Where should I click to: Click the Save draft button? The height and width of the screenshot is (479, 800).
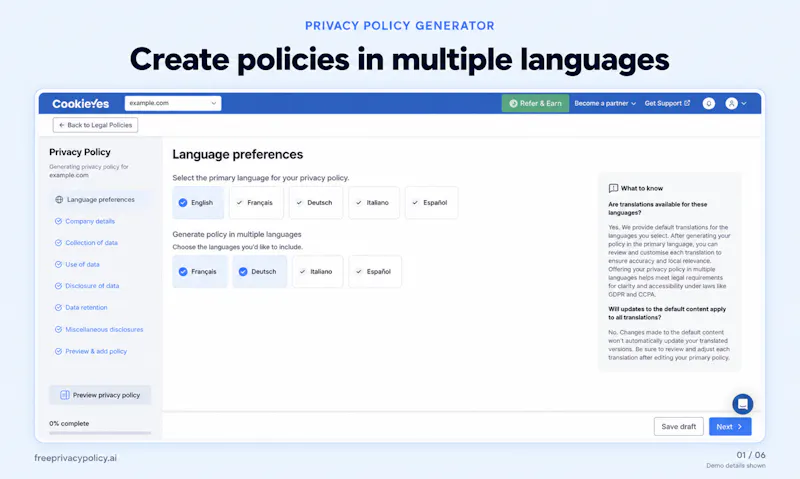(679, 426)
